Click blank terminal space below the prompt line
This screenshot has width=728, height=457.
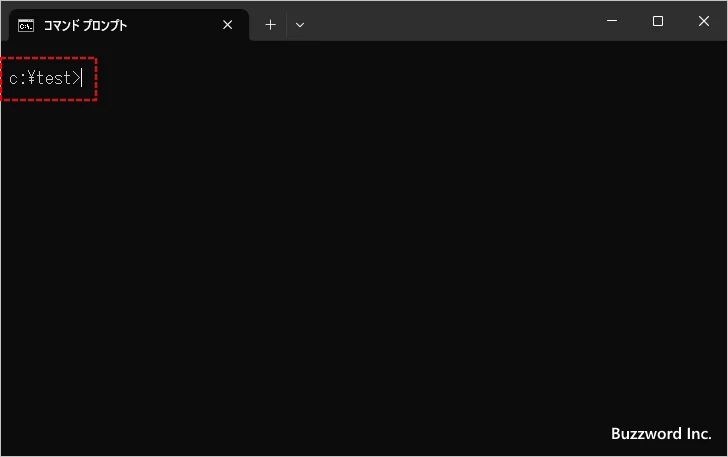tap(200, 150)
